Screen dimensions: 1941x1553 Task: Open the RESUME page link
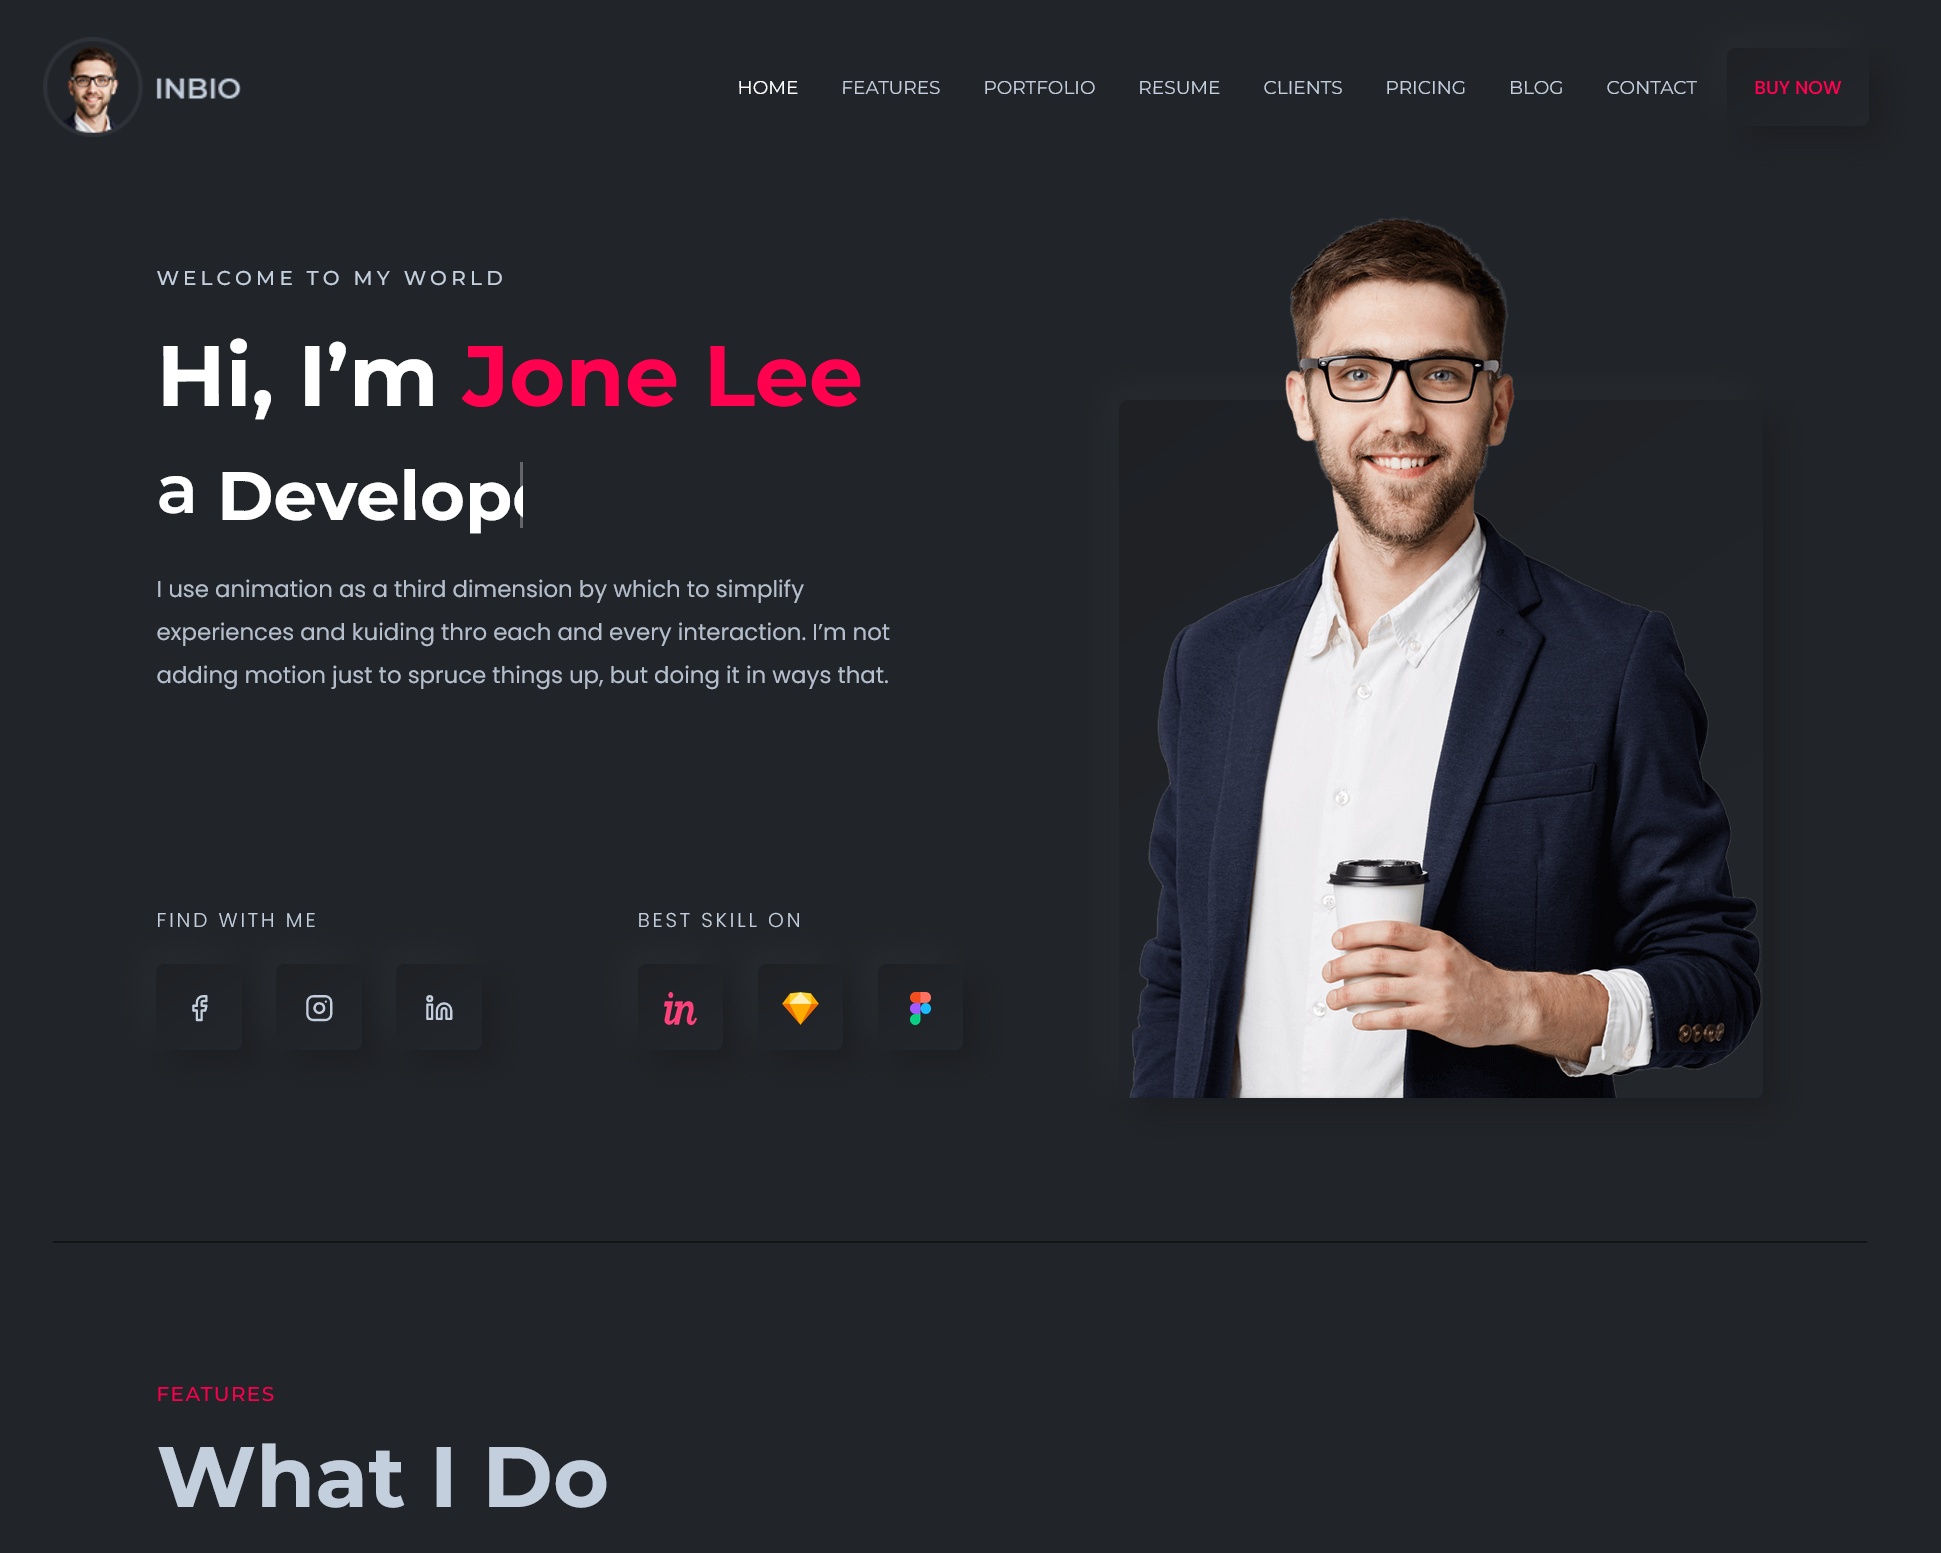pyautogui.click(x=1179, y=87)
